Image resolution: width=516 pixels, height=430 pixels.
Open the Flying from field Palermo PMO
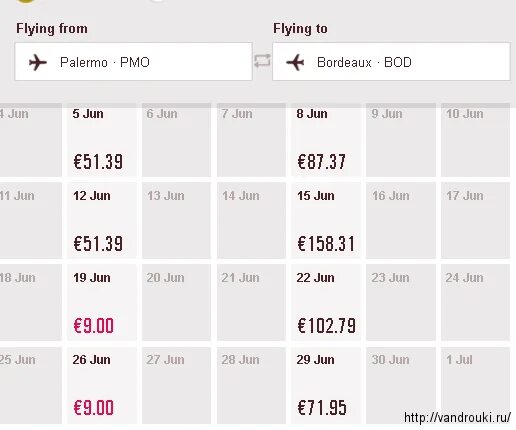pos(133,61)
